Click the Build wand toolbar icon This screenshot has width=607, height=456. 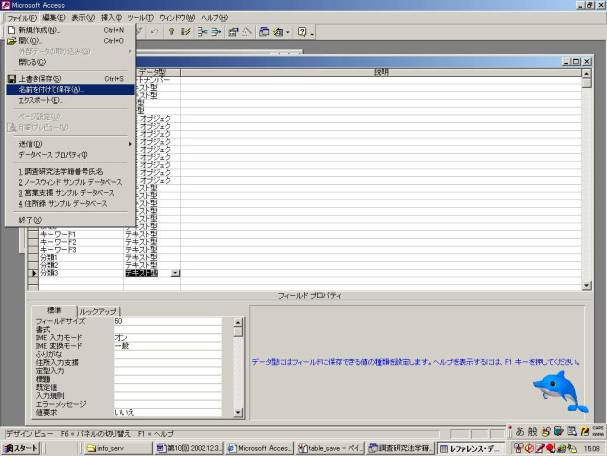(x=247, y=32)
